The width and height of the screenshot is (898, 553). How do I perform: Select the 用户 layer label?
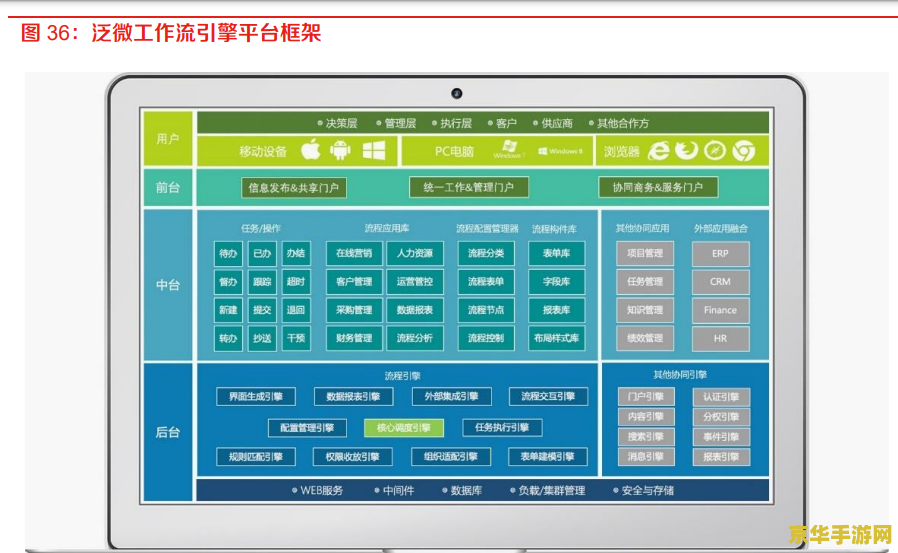click(x=168, y=139)
